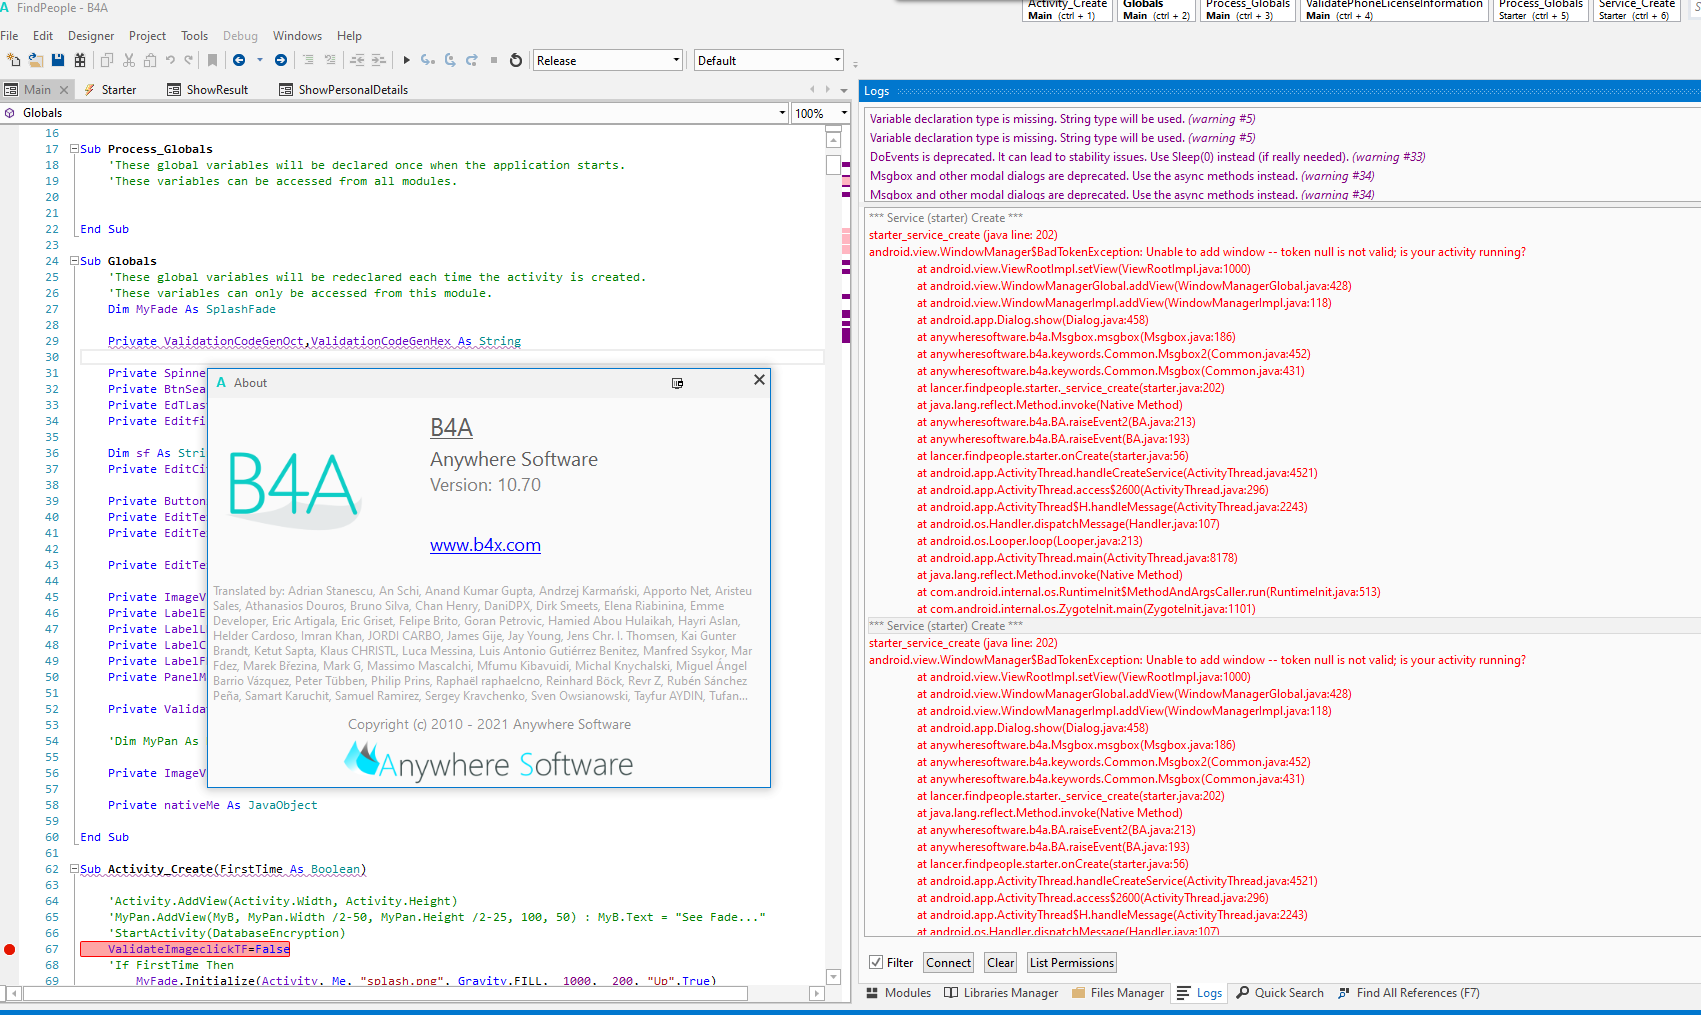Click the Stop debugging square icon
The height and width of the screenshot is (1015, 1701).
(494, 60)
